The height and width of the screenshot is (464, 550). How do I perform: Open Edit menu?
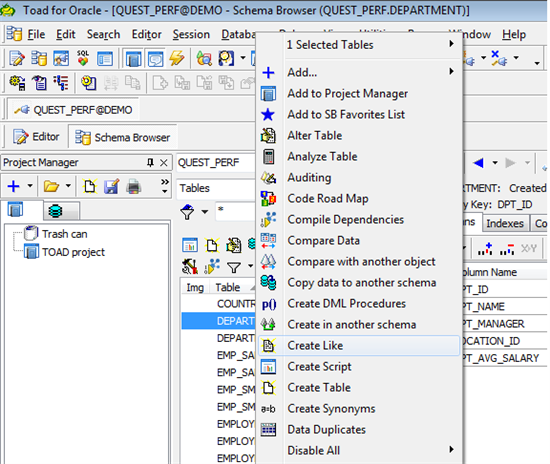point(66,34)
